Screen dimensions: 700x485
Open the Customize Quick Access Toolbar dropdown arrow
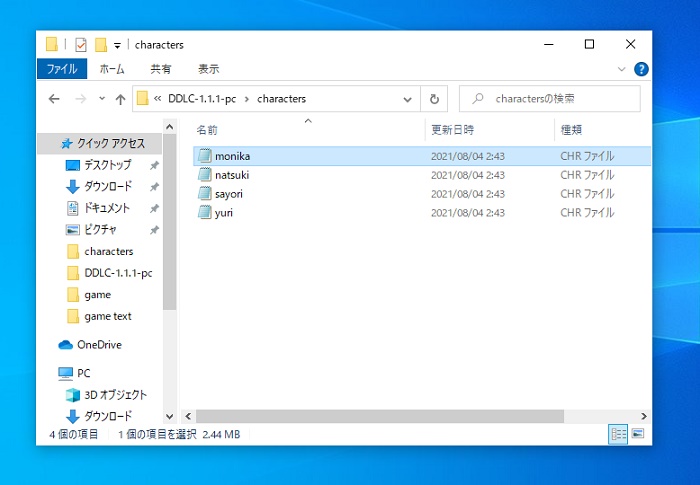117,45
